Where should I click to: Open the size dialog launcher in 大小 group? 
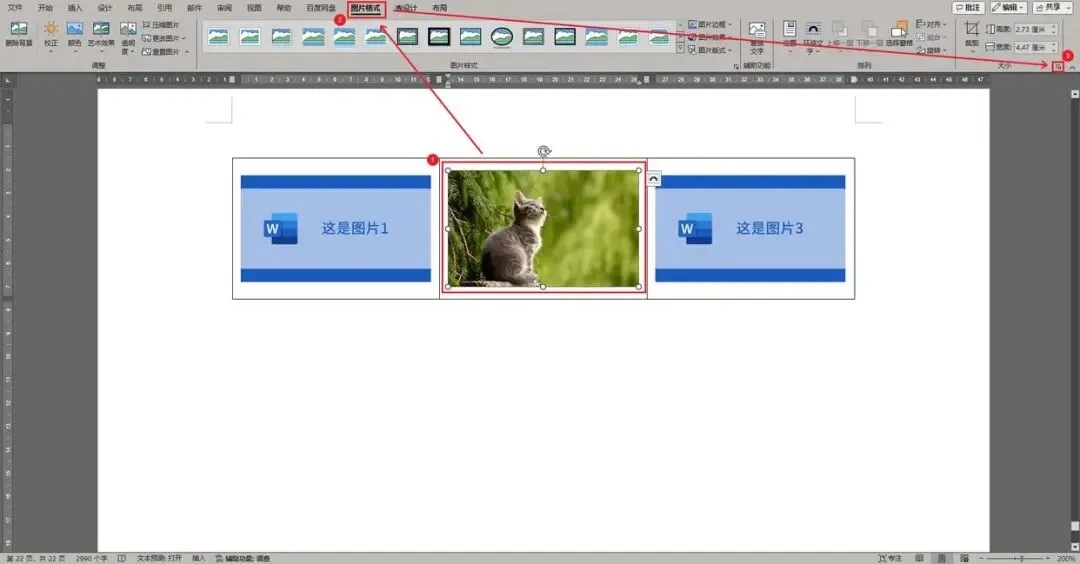click(1059, 66)
